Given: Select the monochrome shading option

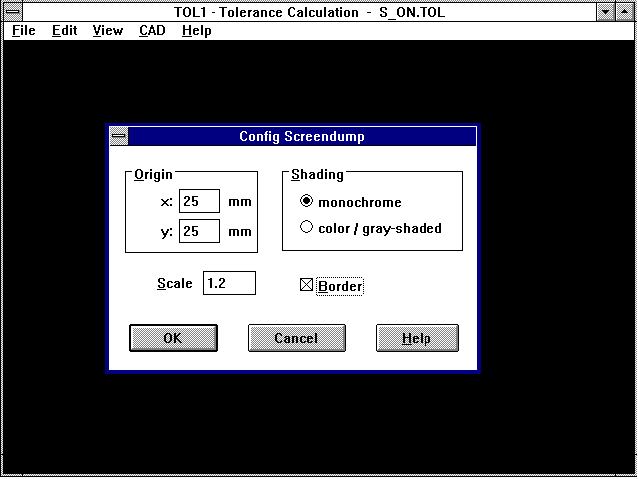Looking at the screenshot, I should coord(307,202).
